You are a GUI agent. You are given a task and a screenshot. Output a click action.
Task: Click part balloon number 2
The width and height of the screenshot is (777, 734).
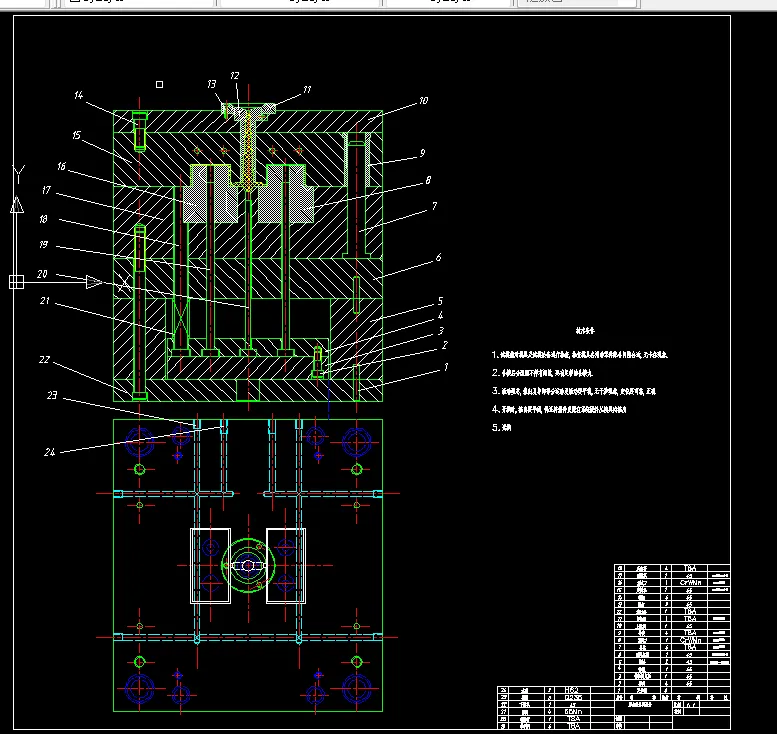coord(444,345)
